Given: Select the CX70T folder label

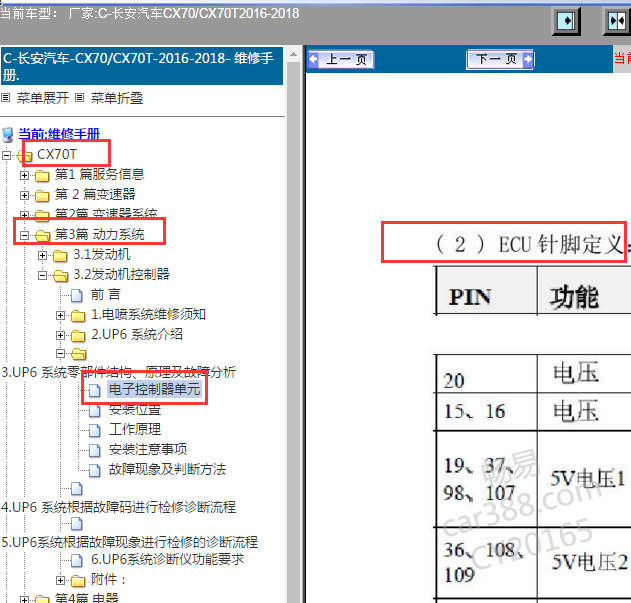Looking at the screenshot, I should pos(57,154).
